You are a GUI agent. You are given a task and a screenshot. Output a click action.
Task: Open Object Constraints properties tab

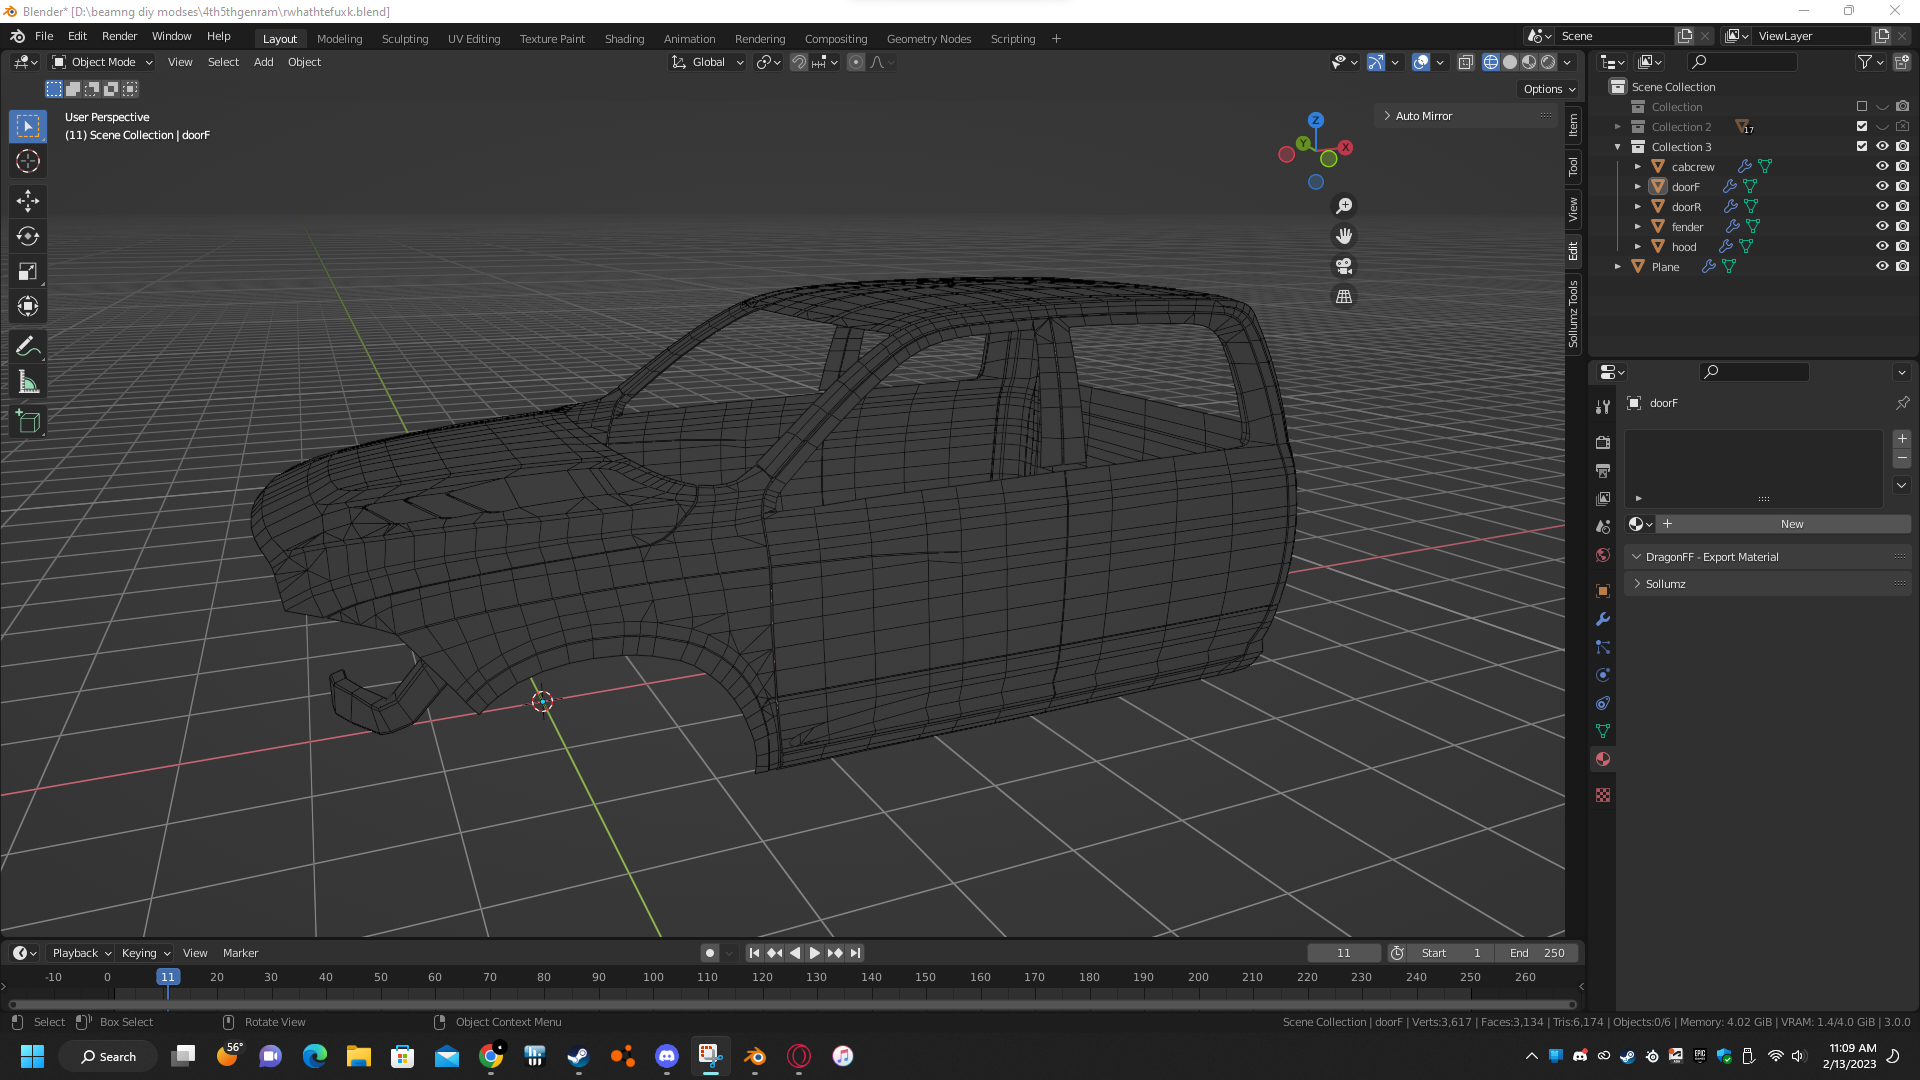point(1603,703)
